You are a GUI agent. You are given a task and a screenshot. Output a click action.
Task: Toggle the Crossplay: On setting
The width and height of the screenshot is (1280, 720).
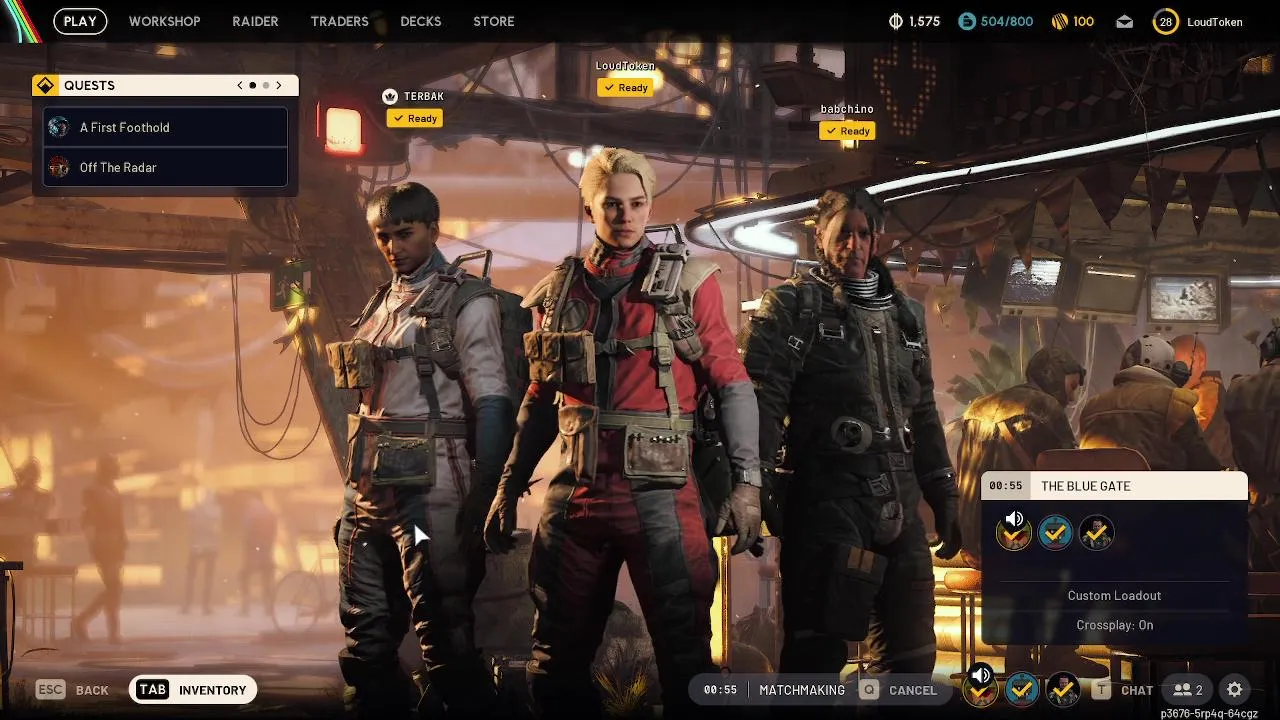(x=1114, y=625)
